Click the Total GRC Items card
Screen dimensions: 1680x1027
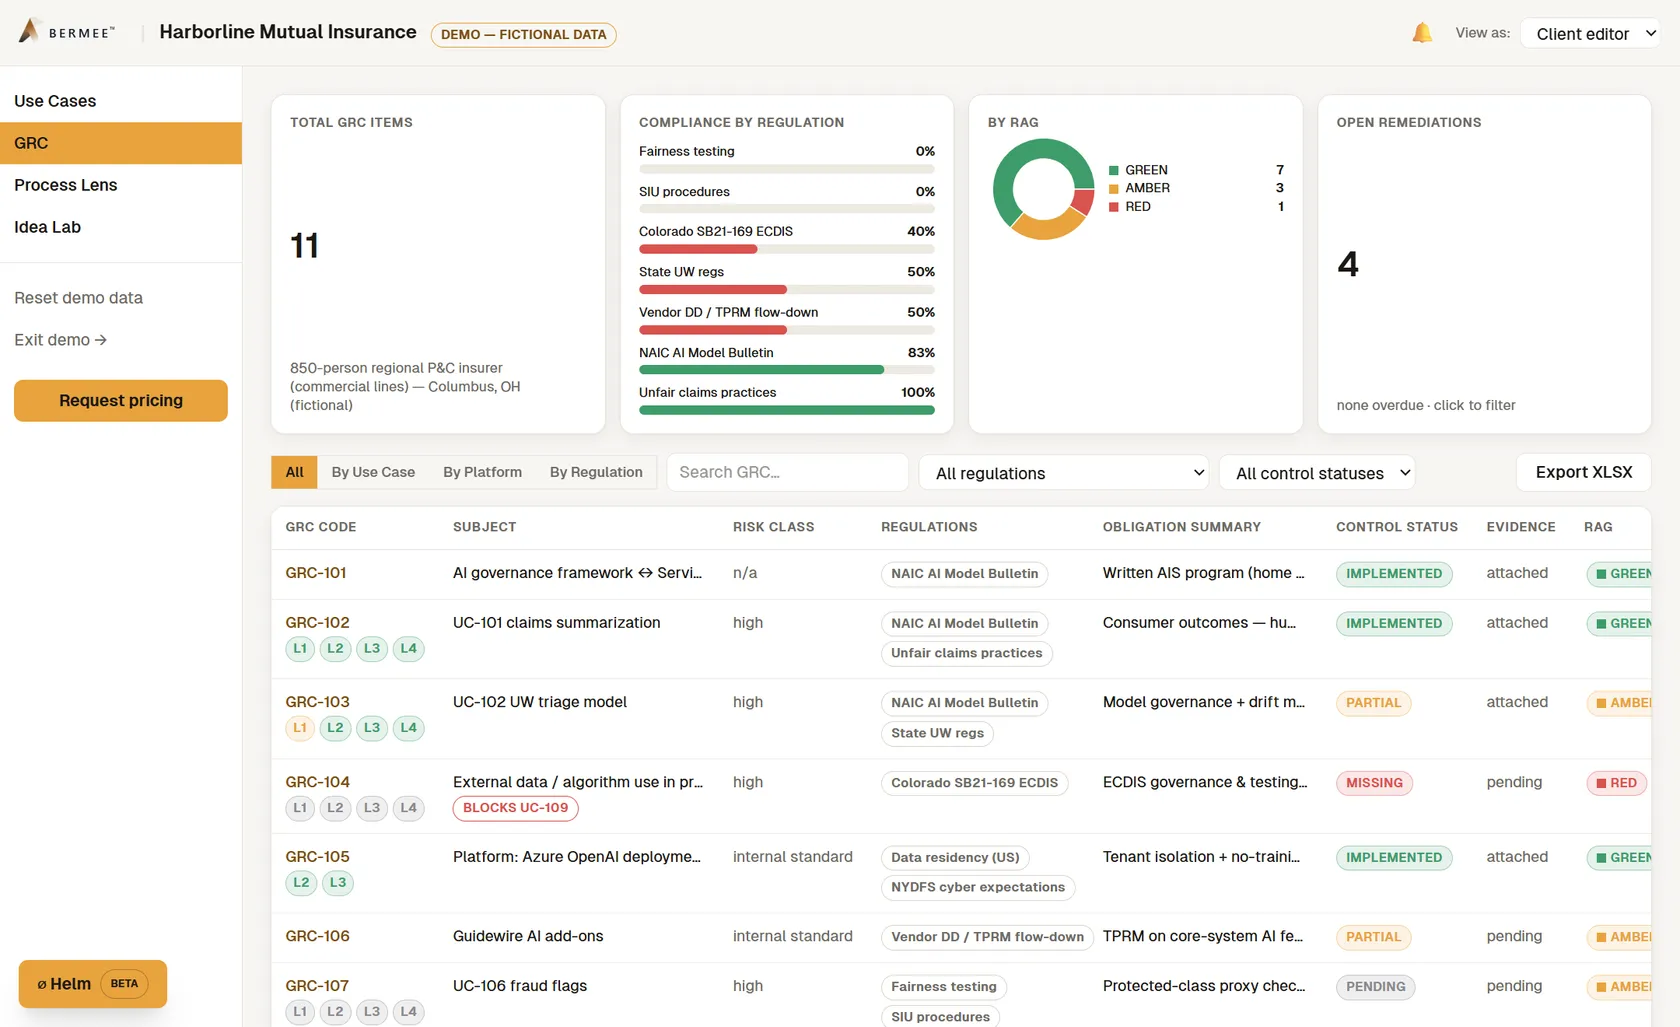[x=438, y=264]
